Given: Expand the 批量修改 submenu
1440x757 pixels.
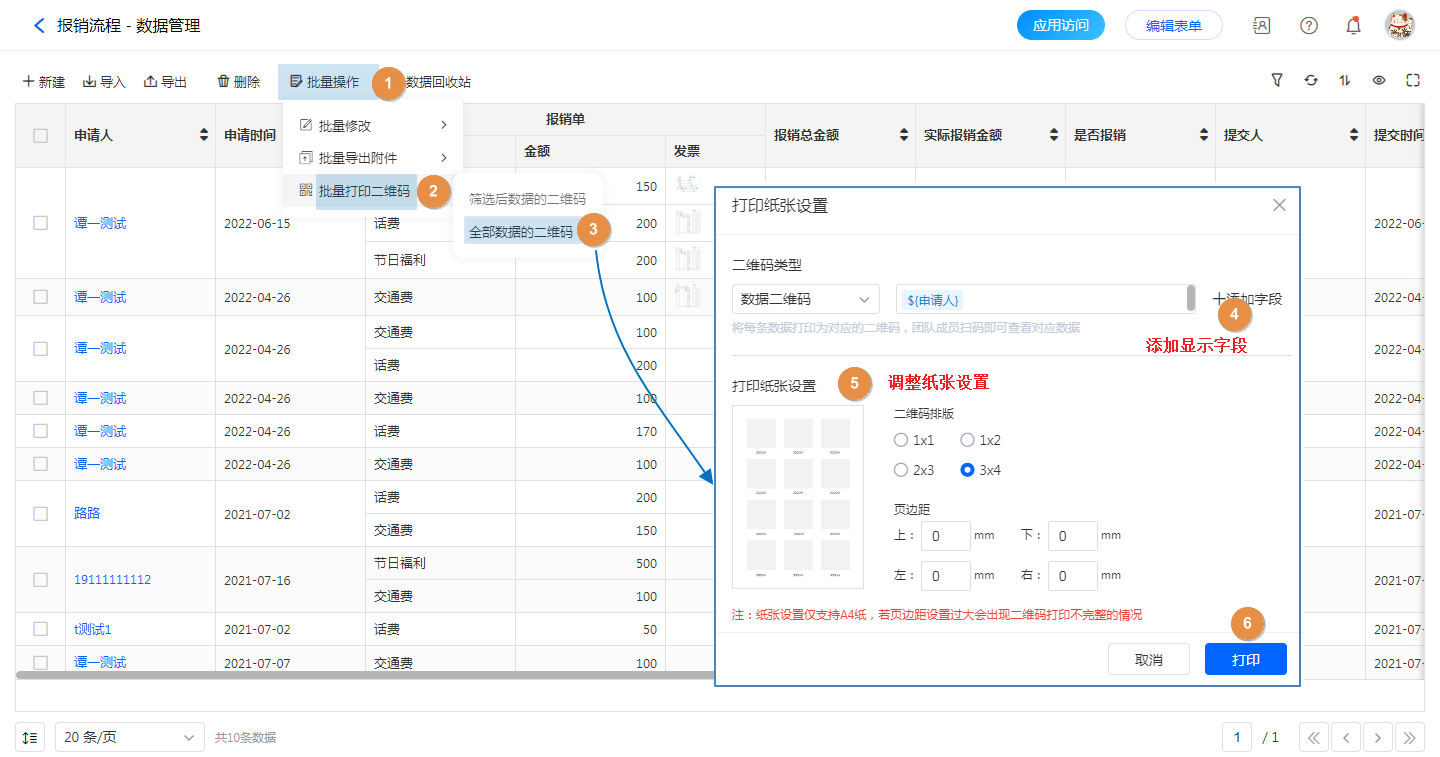Looking at the screenshot, I should (x=372, y=126).
